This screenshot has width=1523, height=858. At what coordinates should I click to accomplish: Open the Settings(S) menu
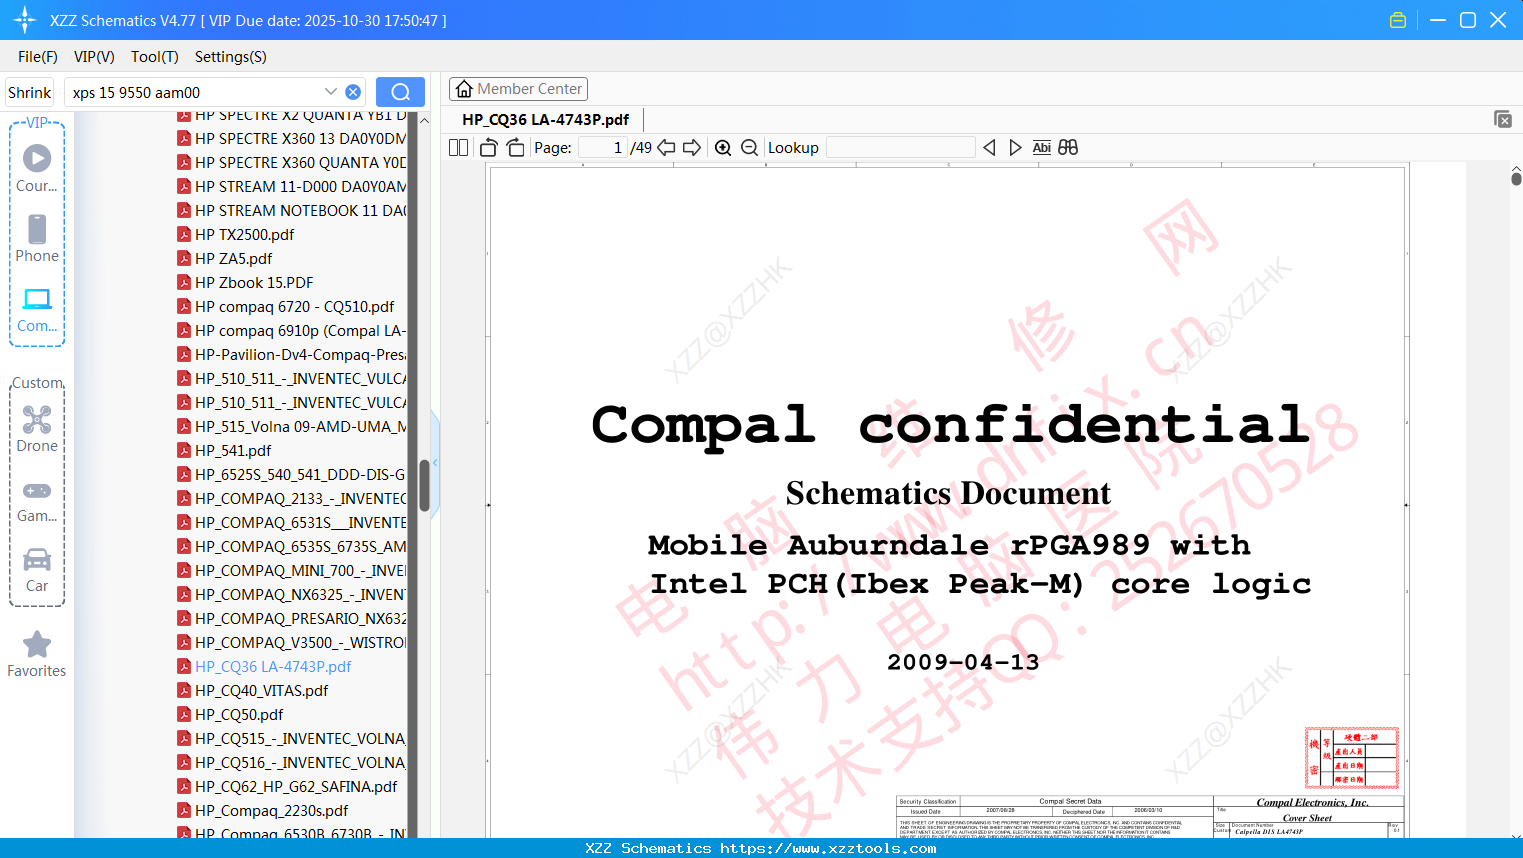click(231, 57)
